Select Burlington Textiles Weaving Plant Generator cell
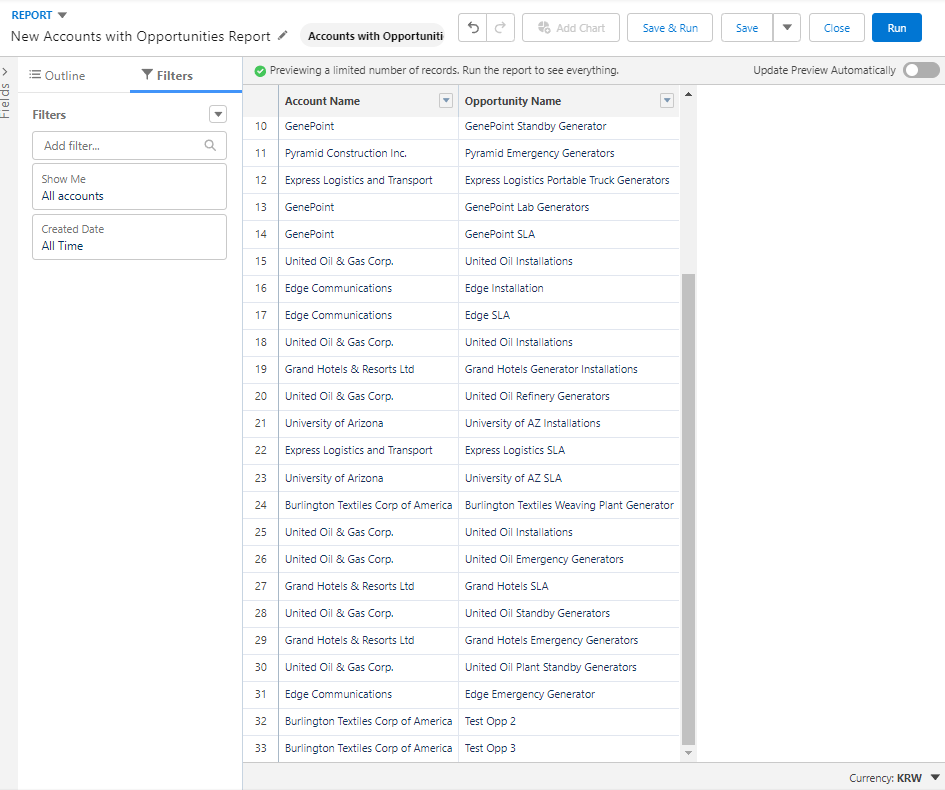 [569, 505]
